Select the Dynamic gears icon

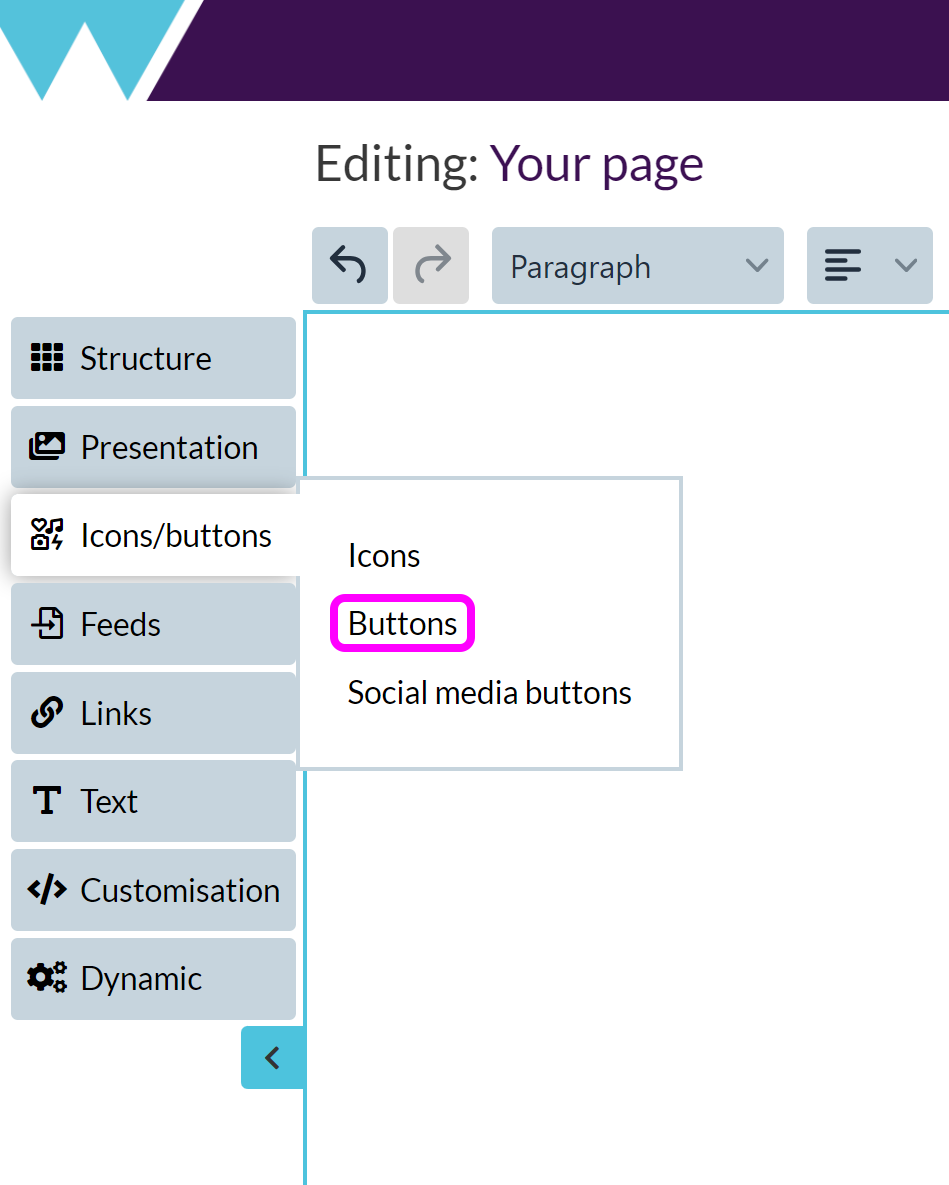(x=46, y=979)
